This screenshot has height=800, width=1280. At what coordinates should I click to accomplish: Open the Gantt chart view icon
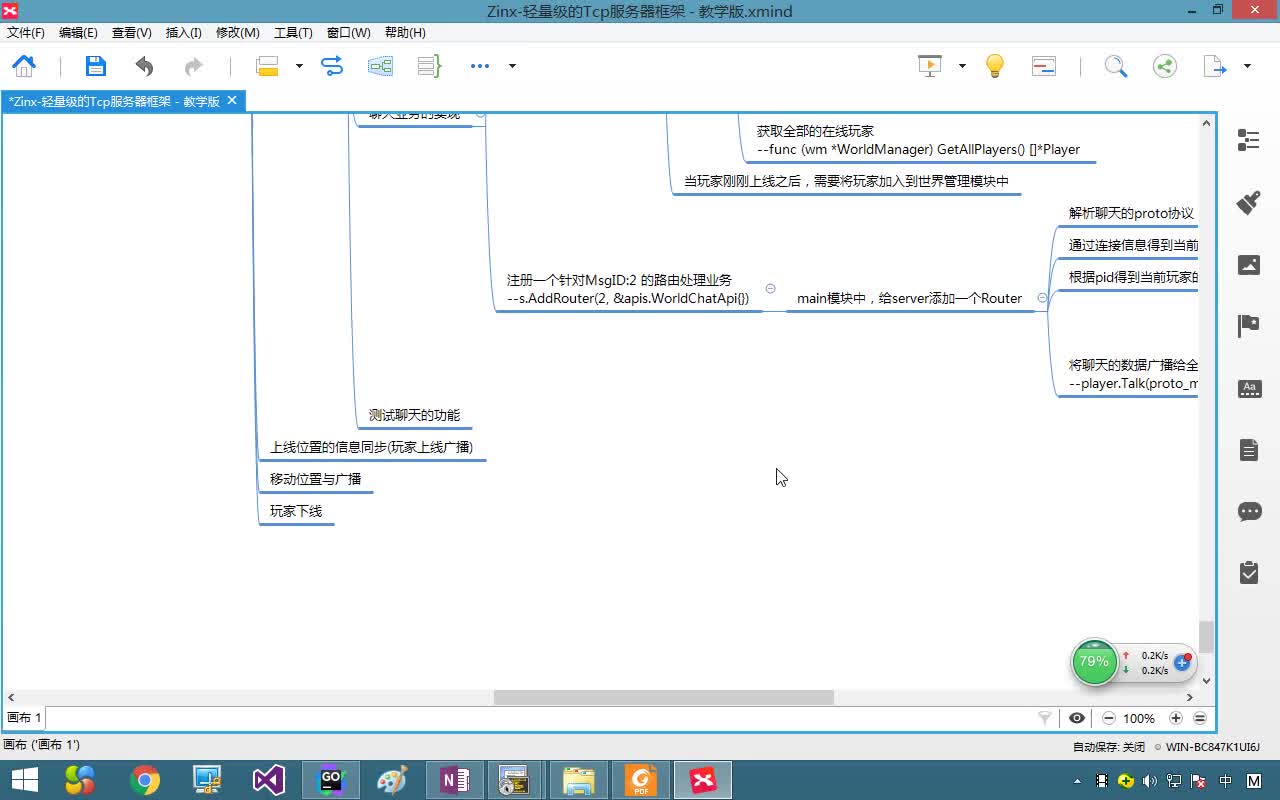click(1043, 66)
